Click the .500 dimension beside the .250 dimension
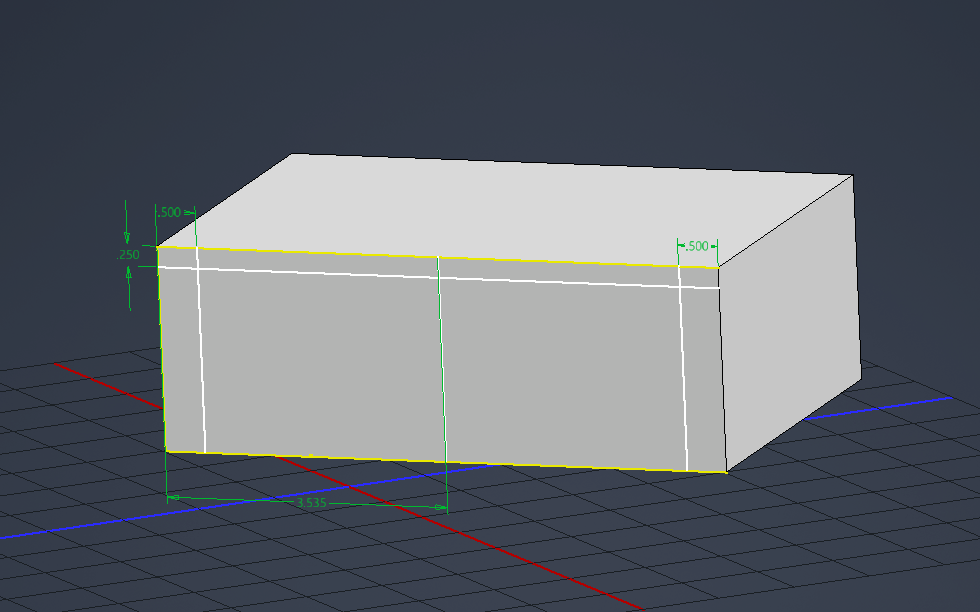980x612 pixels. 169,213
